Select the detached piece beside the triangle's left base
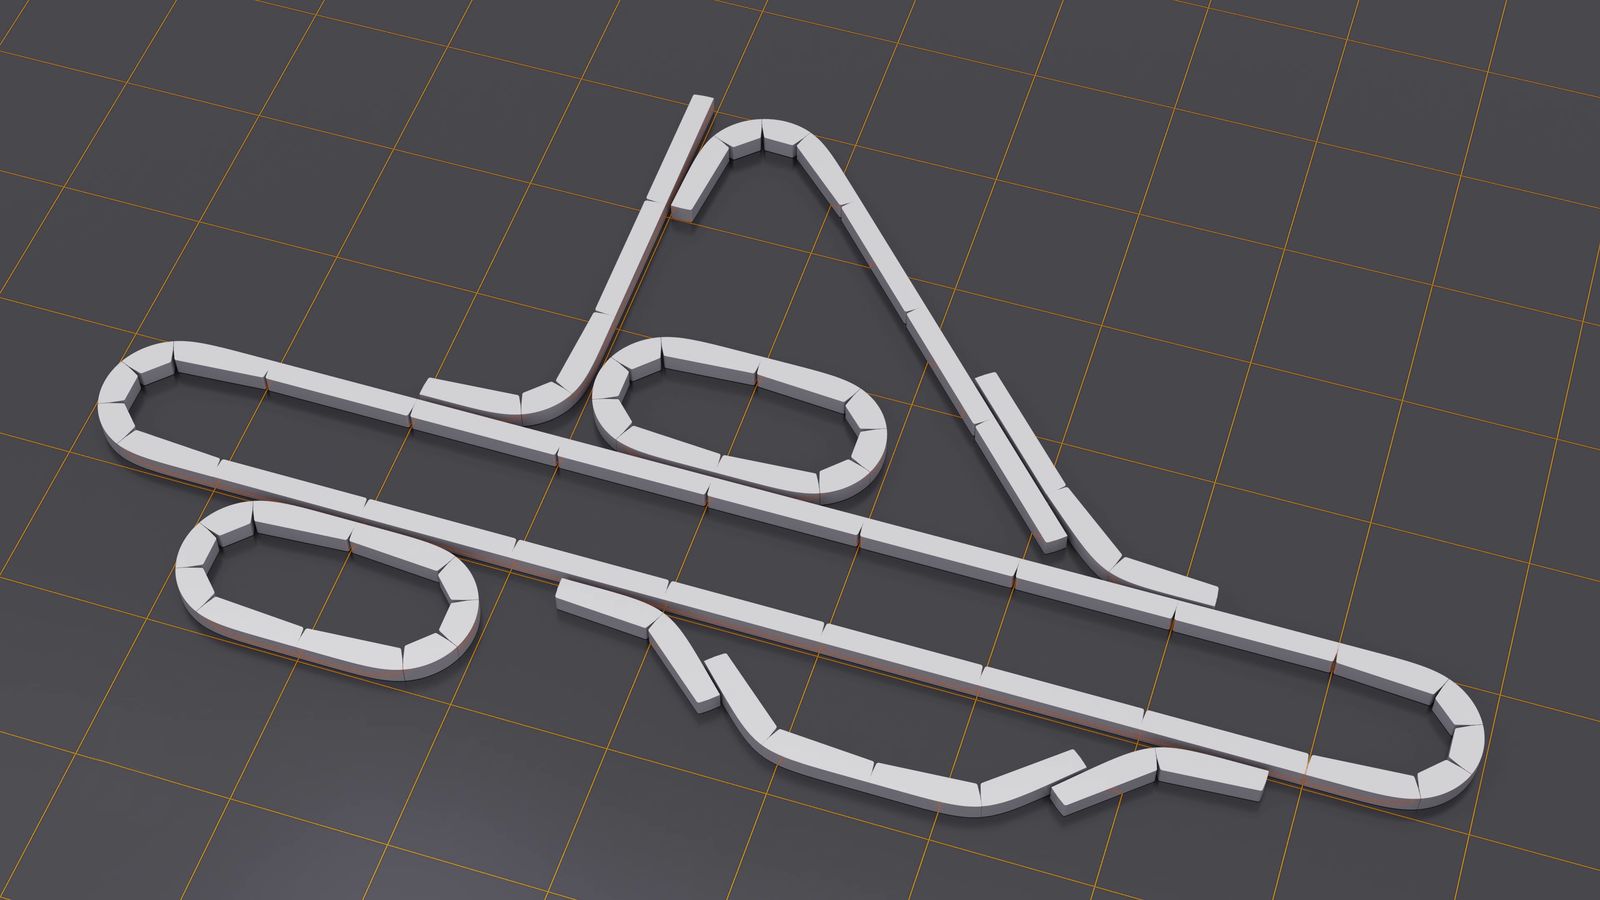The height and width of the screenshot is (900, 1600). [x=465, y=393]
